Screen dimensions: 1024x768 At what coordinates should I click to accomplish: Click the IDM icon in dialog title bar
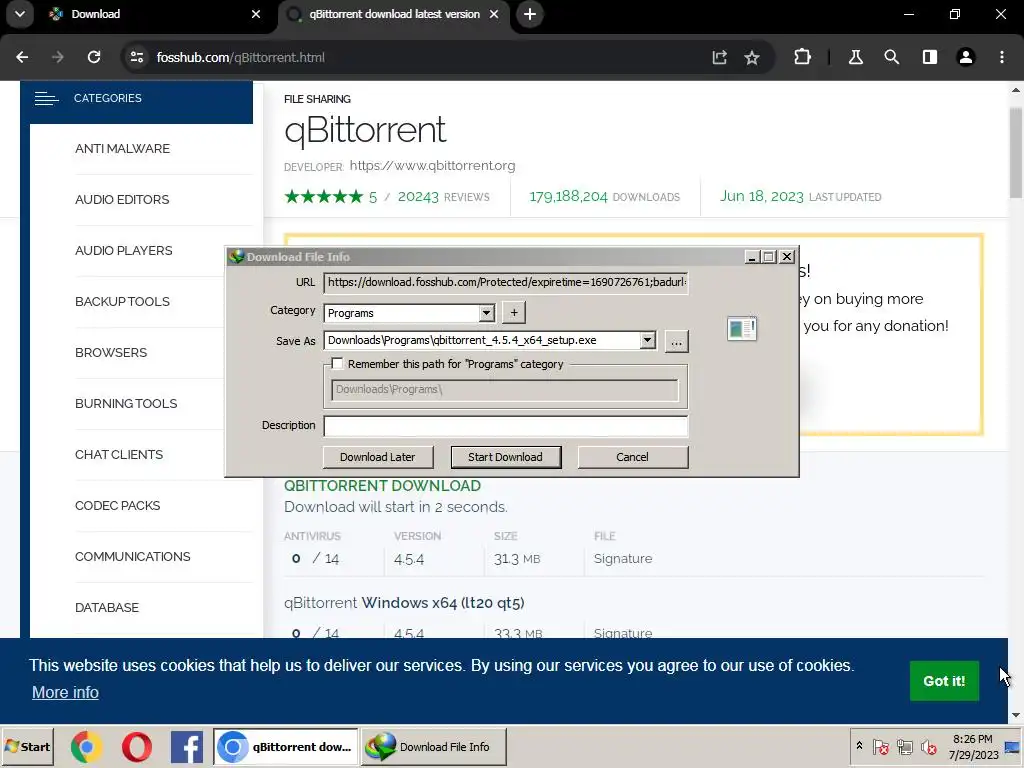point(236,257)
